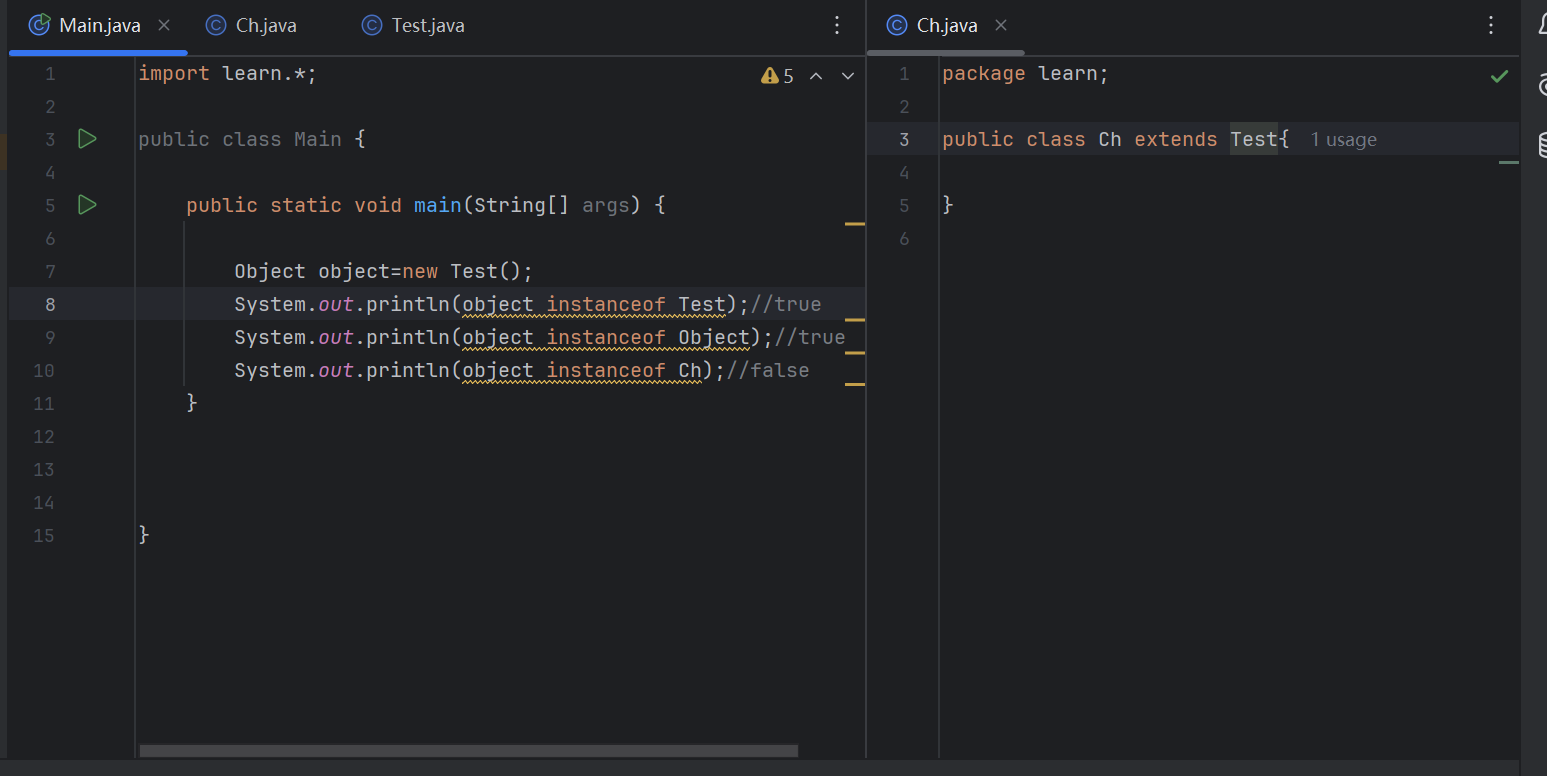Image resolution: width=1547 pixels, height=776 pixels.
Task: Close Ch.java tab in right pane
Action: pos(1001,26)
